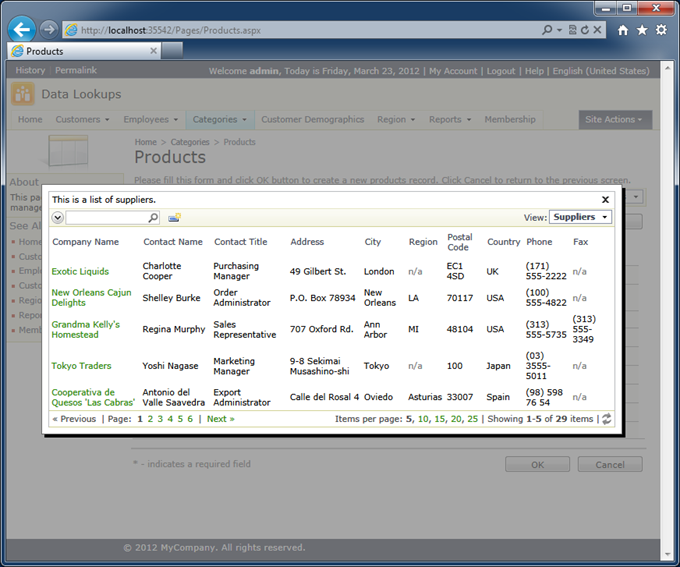Open the Suppliers view dropdown
The width and height of the screenshot is (680, 567).
click(x=580, y=217)
